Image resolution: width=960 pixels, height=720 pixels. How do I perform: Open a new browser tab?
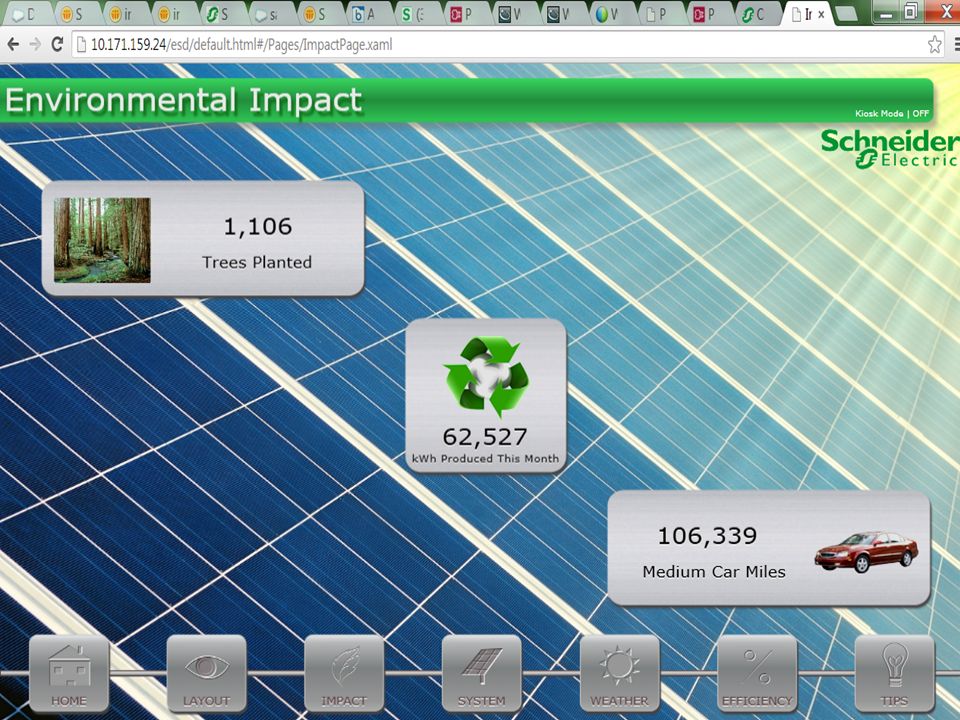[x=847, y=13]
